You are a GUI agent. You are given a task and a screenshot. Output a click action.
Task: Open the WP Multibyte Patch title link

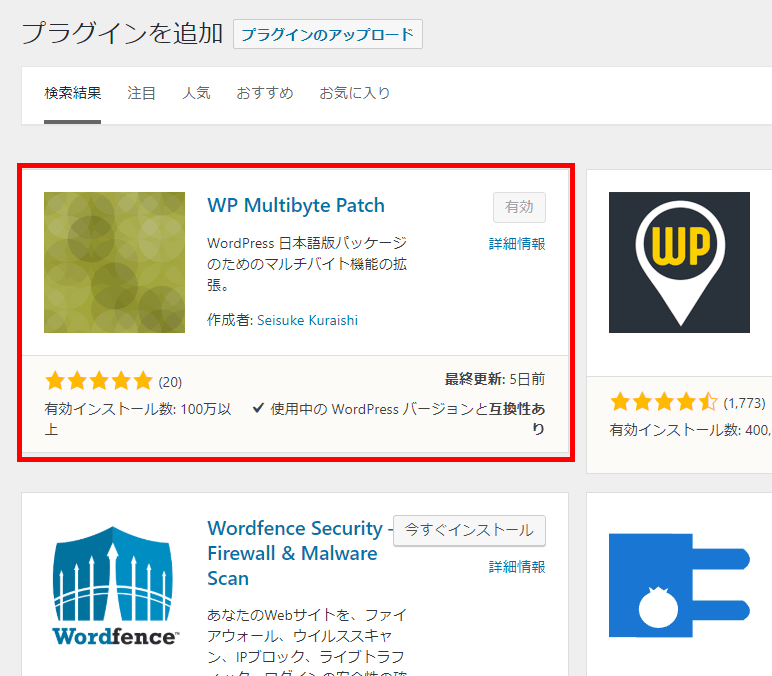click(295, 206)
